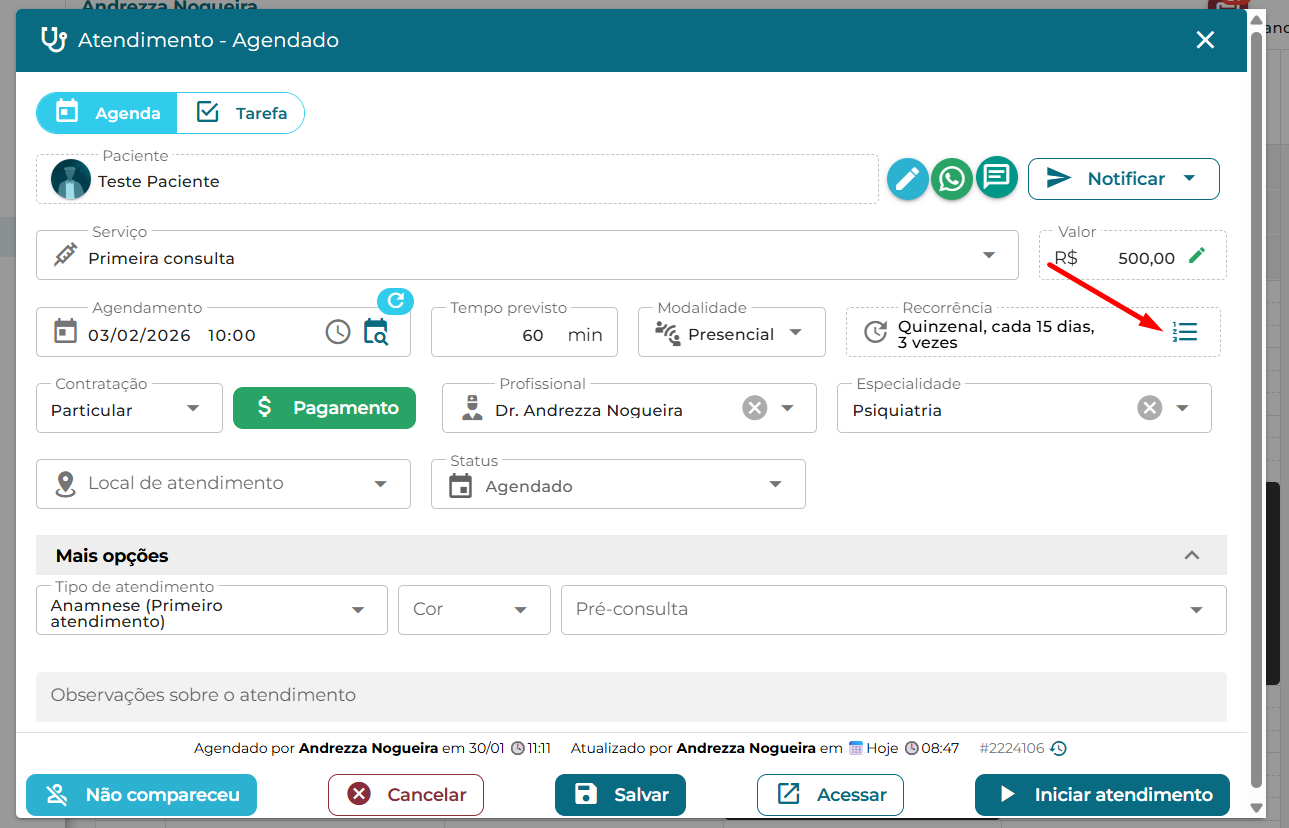
Task: Clear the Profissional field with X
Action: (x=754, y=408)
